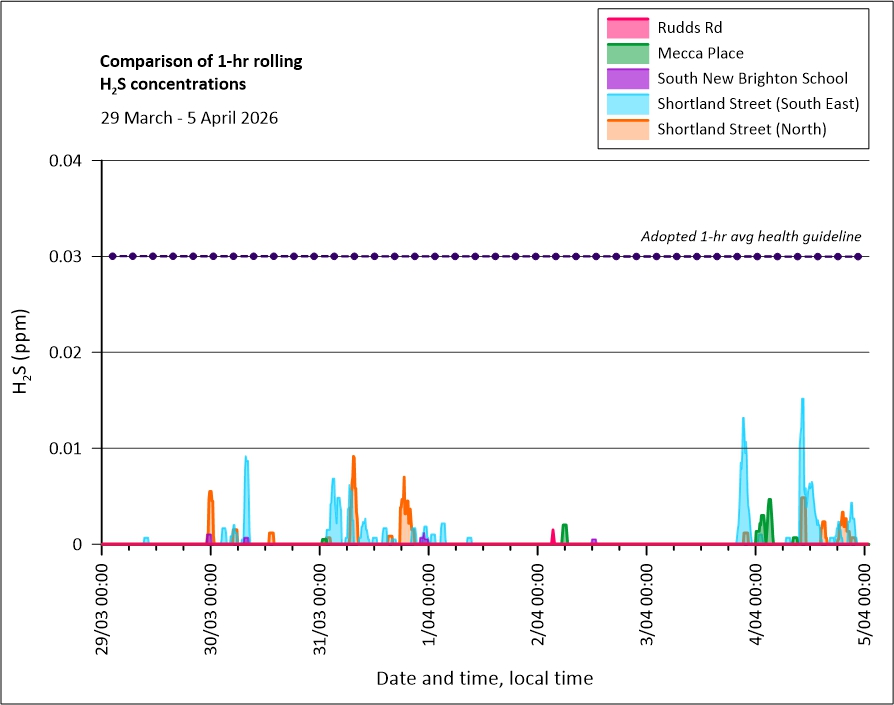Screen dimensions: 894x705
Task: Select the Mecca Place legend label
Action: click(700, 53)
